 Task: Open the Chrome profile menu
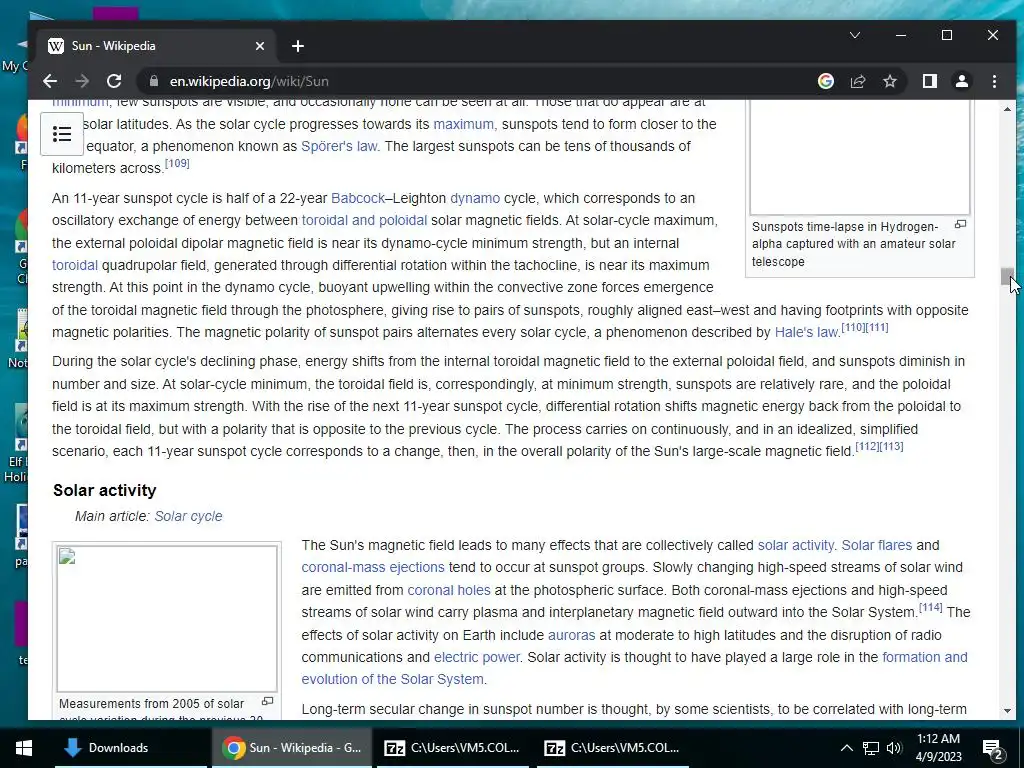pos(961,81)
